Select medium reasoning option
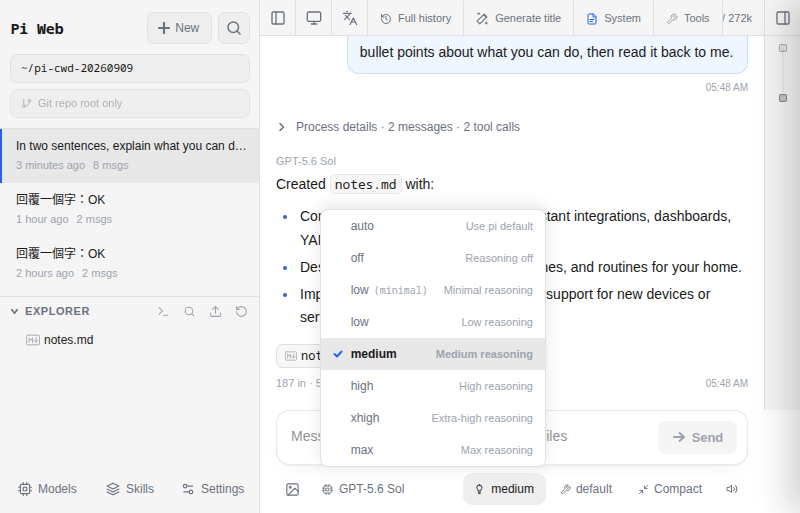The height and width of the screenshot is (513, 800). point(433,354)
